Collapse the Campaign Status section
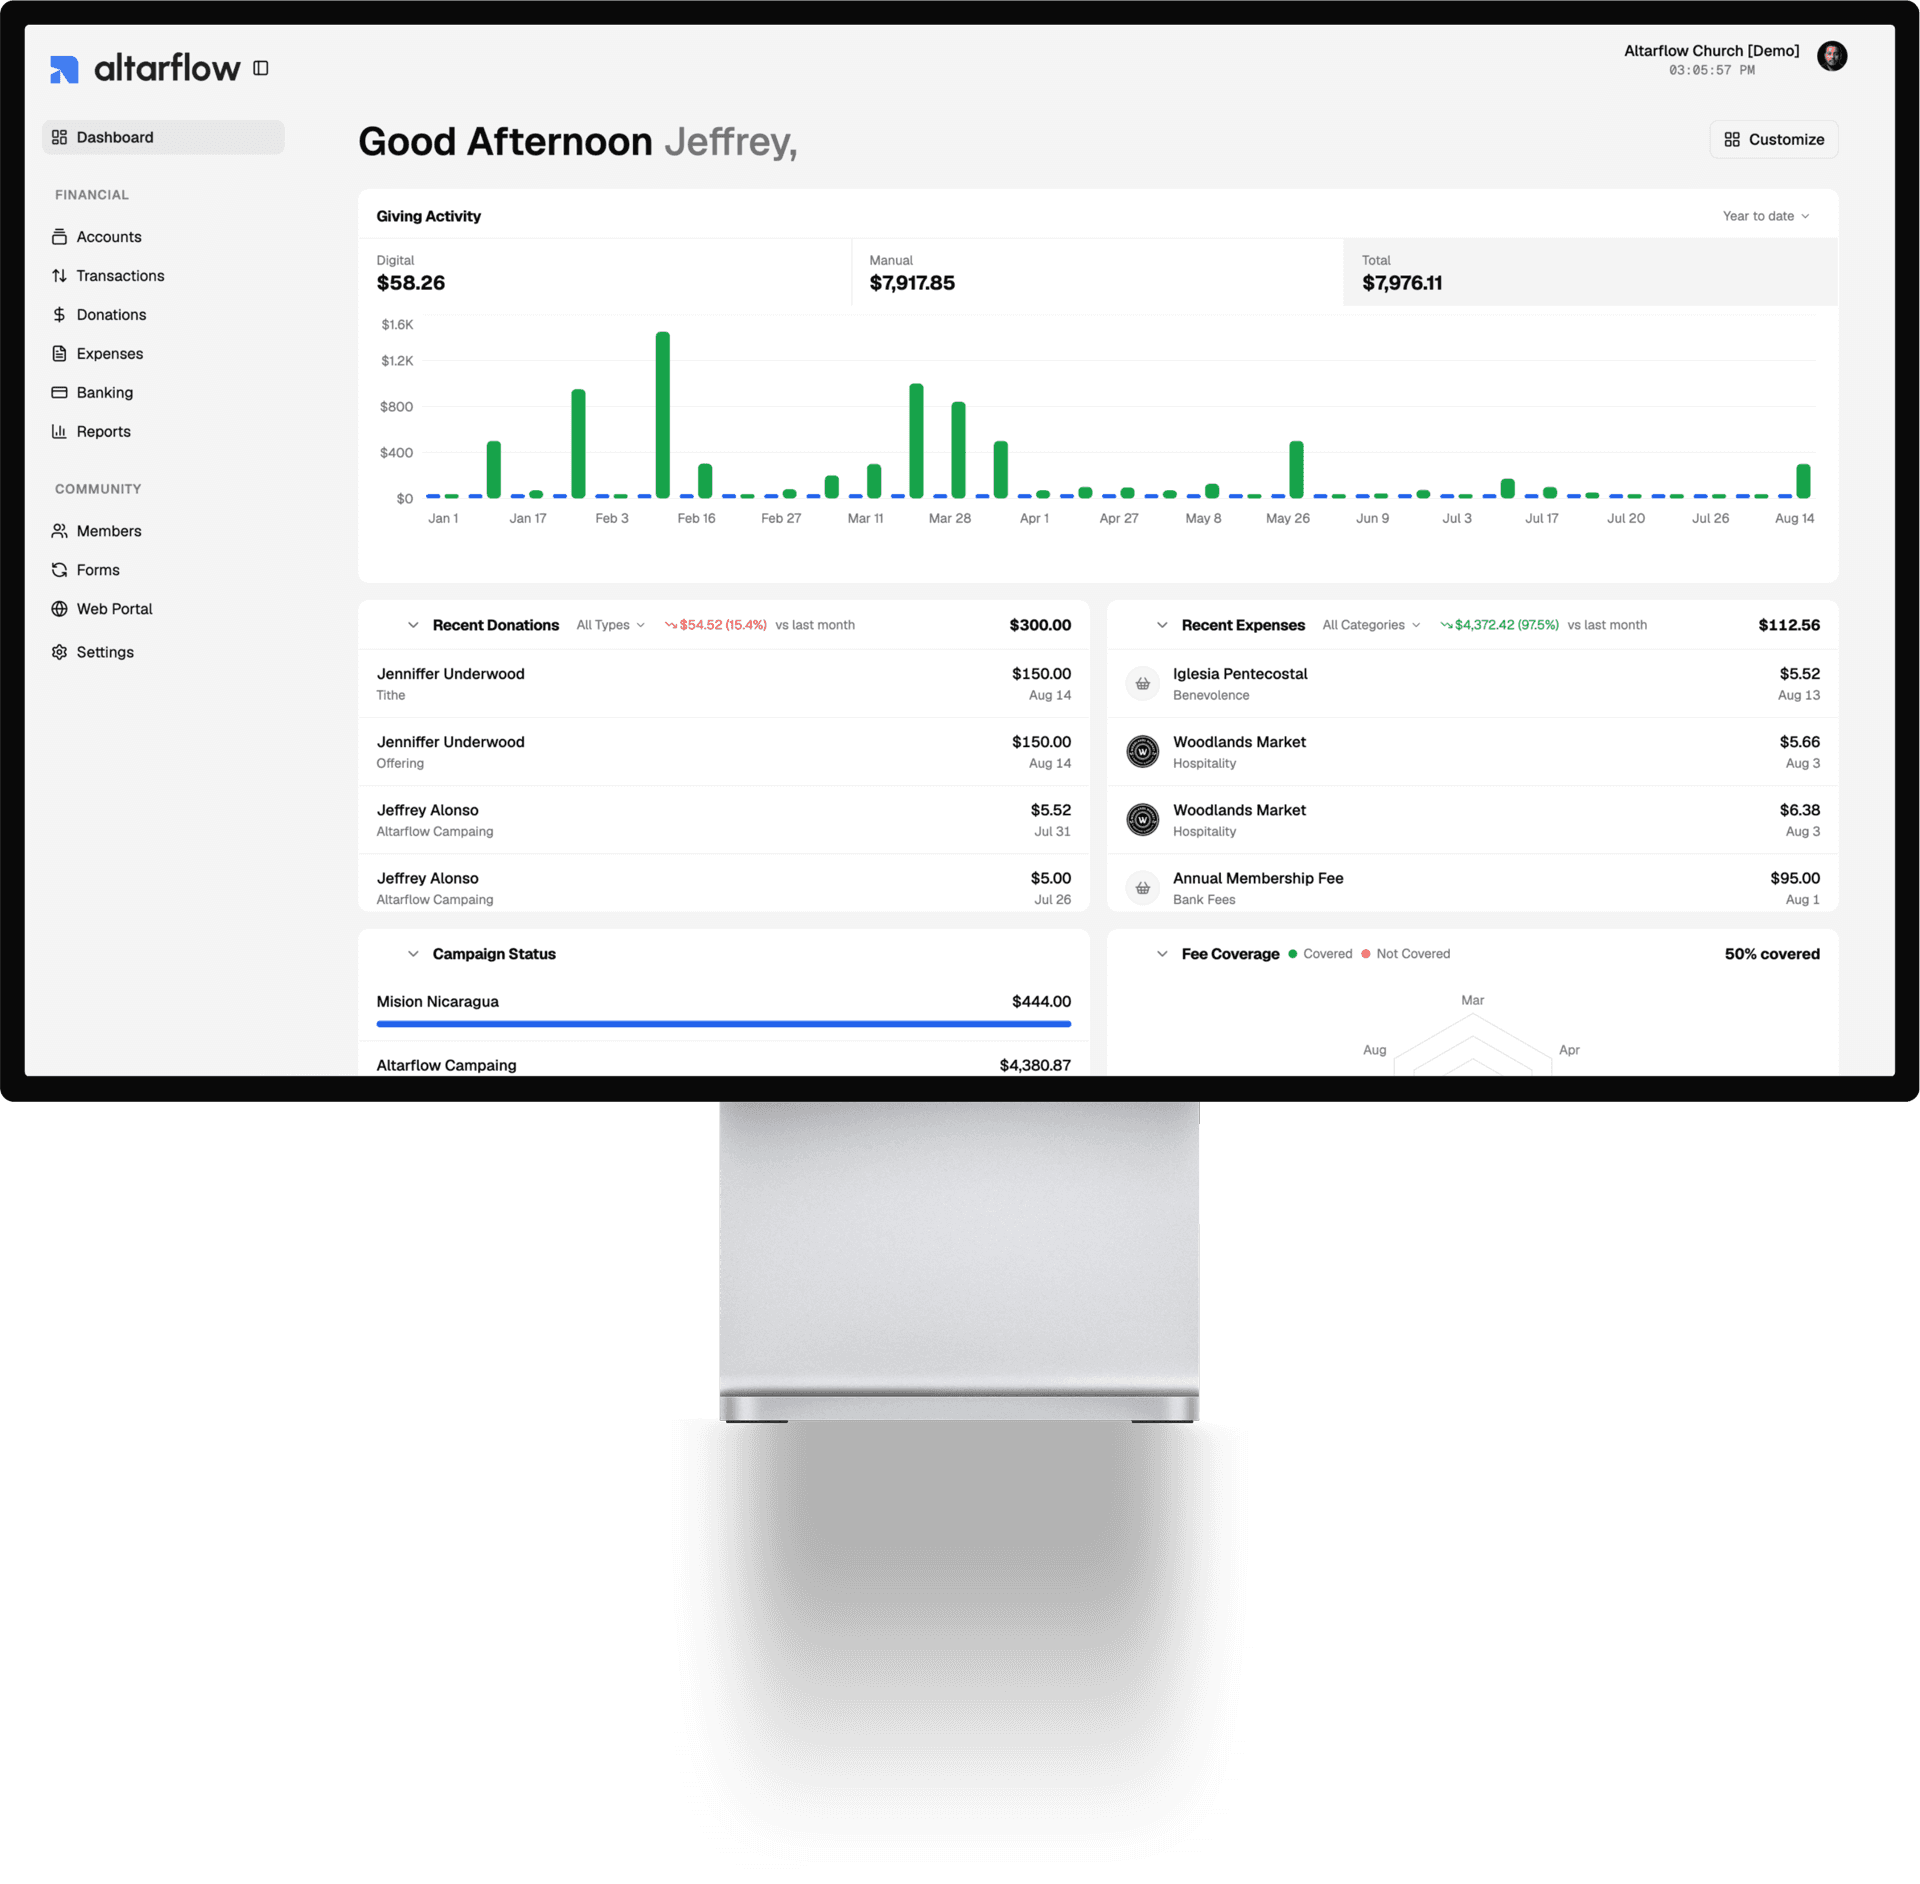This screenshot has height=1884, width=1920. coord(413,954)
